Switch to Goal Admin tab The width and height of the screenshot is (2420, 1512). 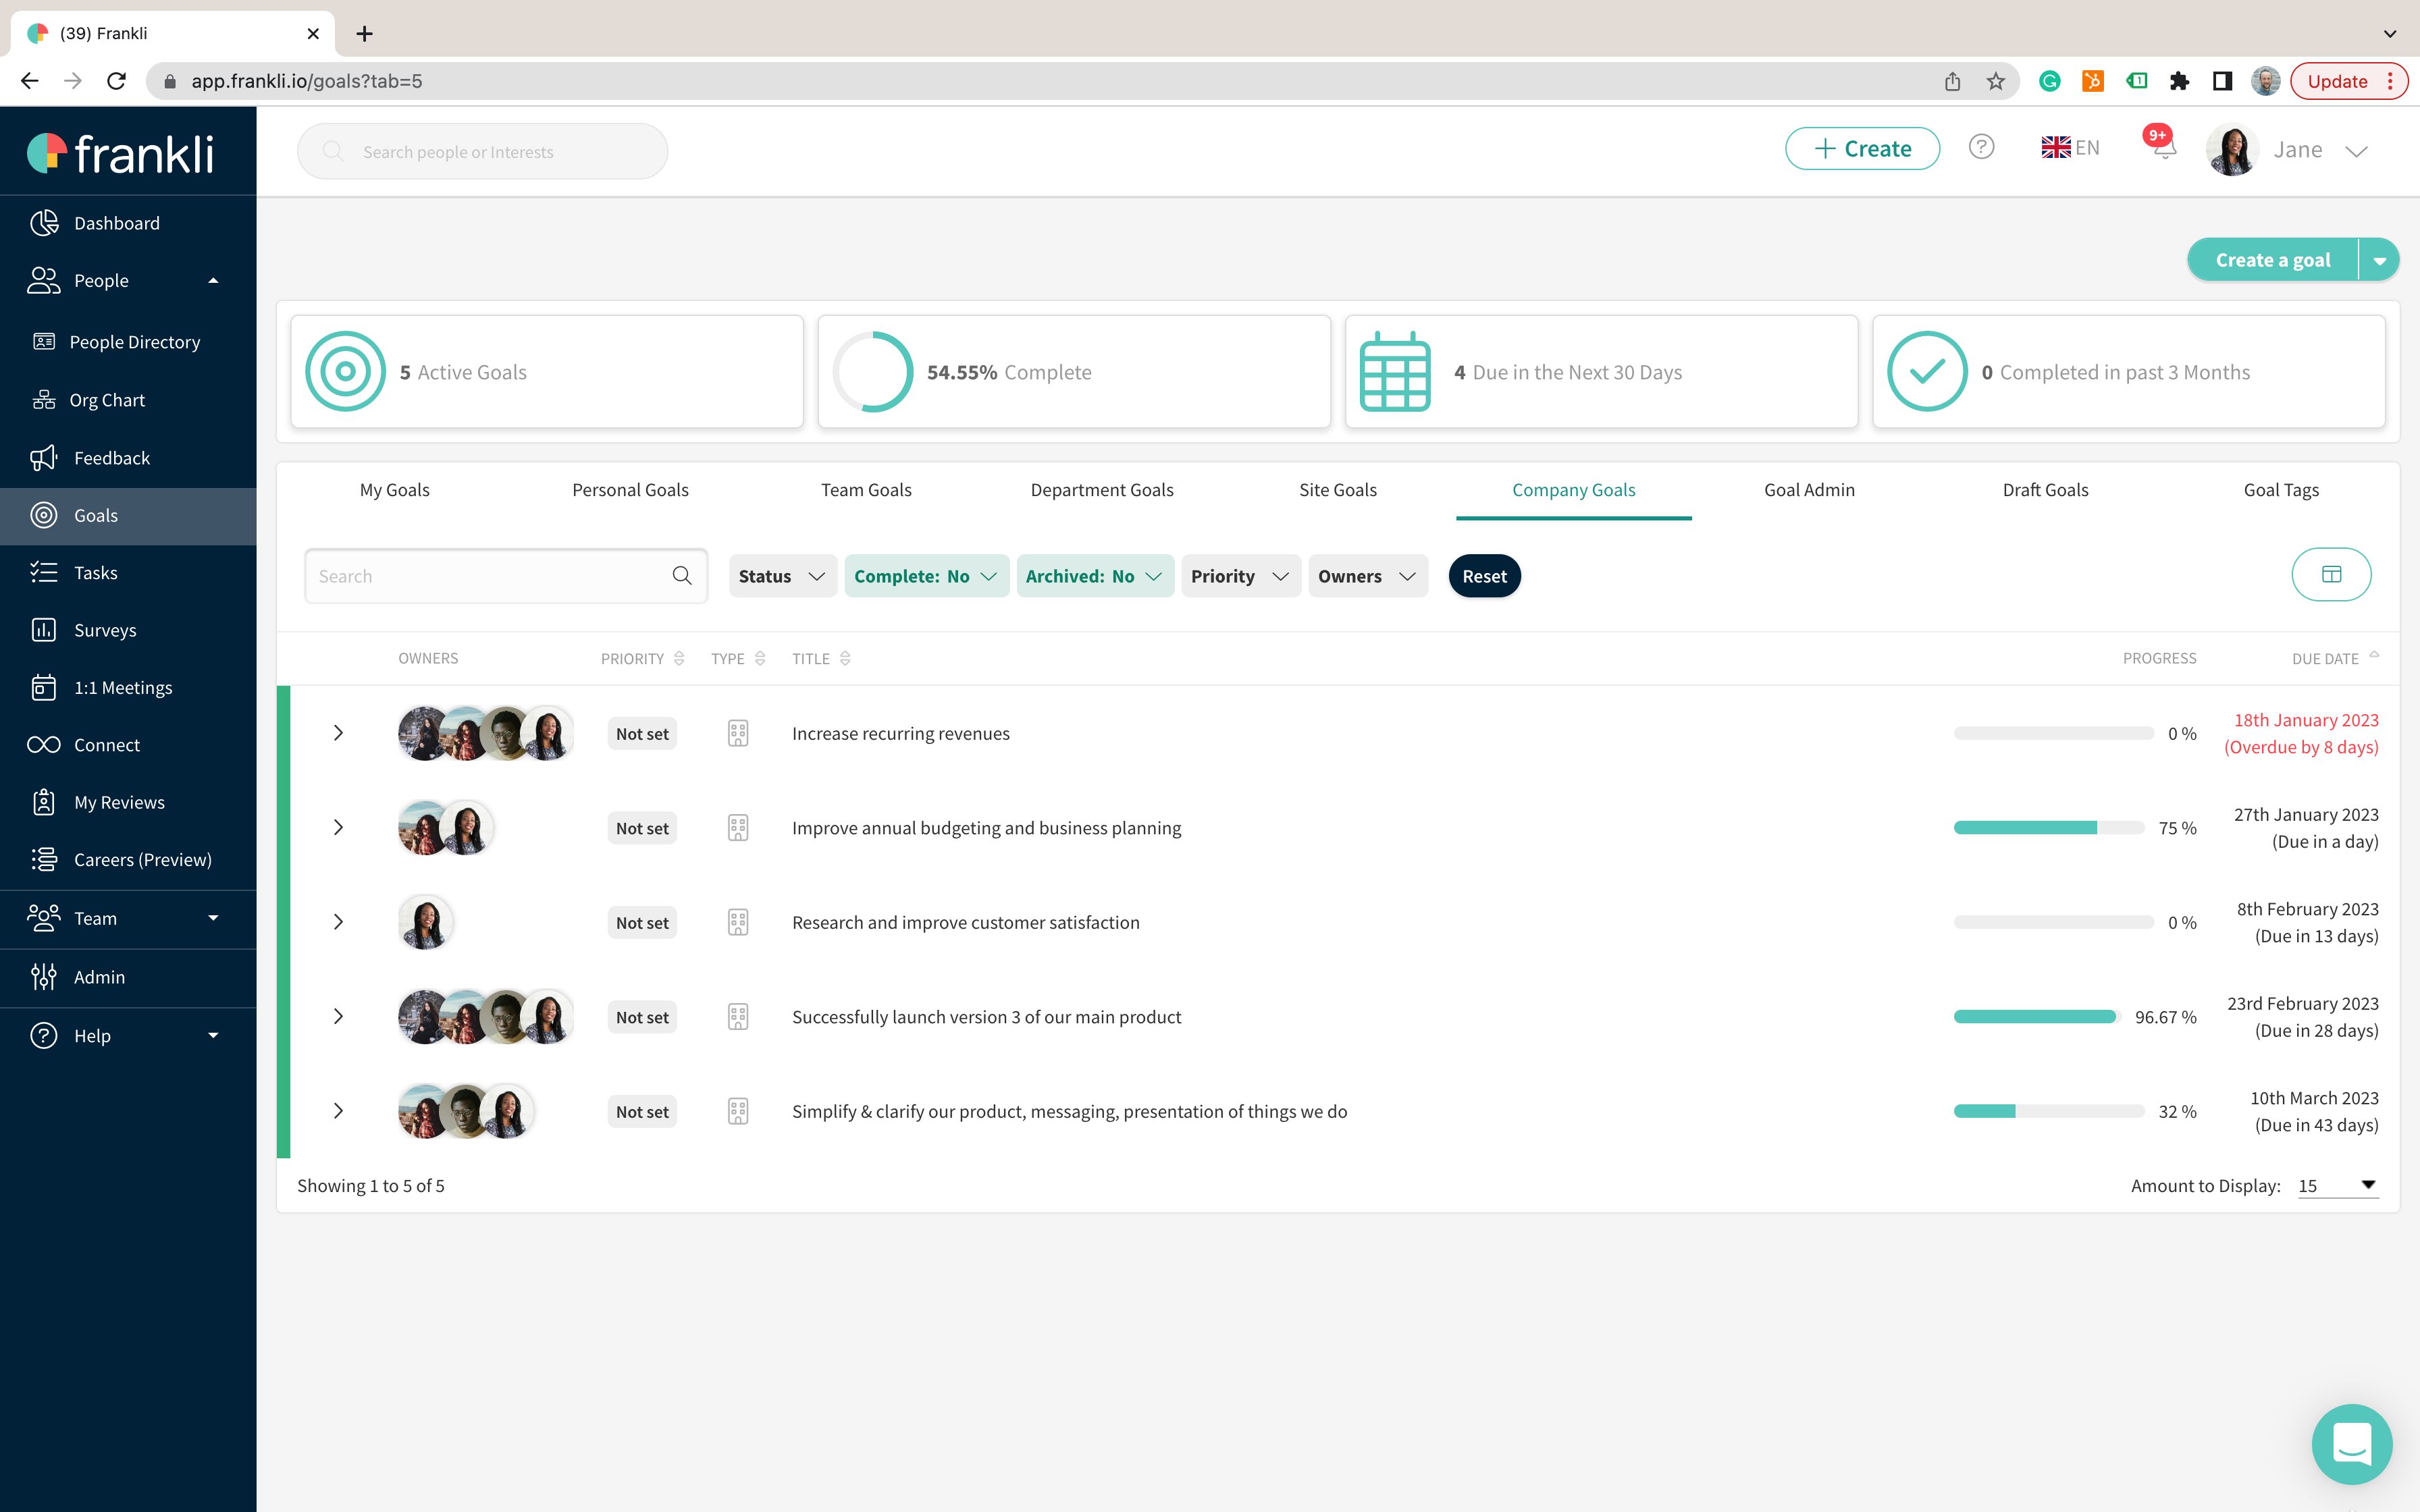(x=1809, y=490)
